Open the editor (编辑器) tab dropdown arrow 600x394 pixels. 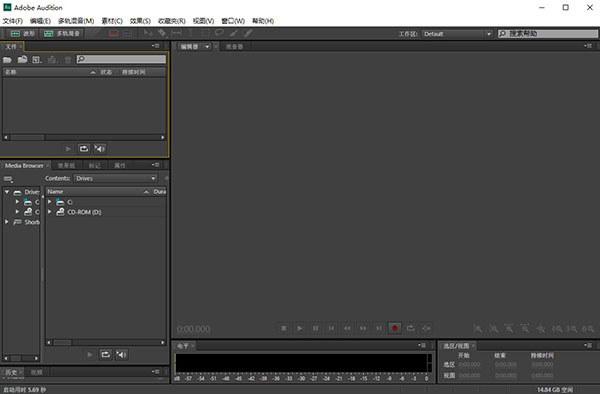pos(207,47)
